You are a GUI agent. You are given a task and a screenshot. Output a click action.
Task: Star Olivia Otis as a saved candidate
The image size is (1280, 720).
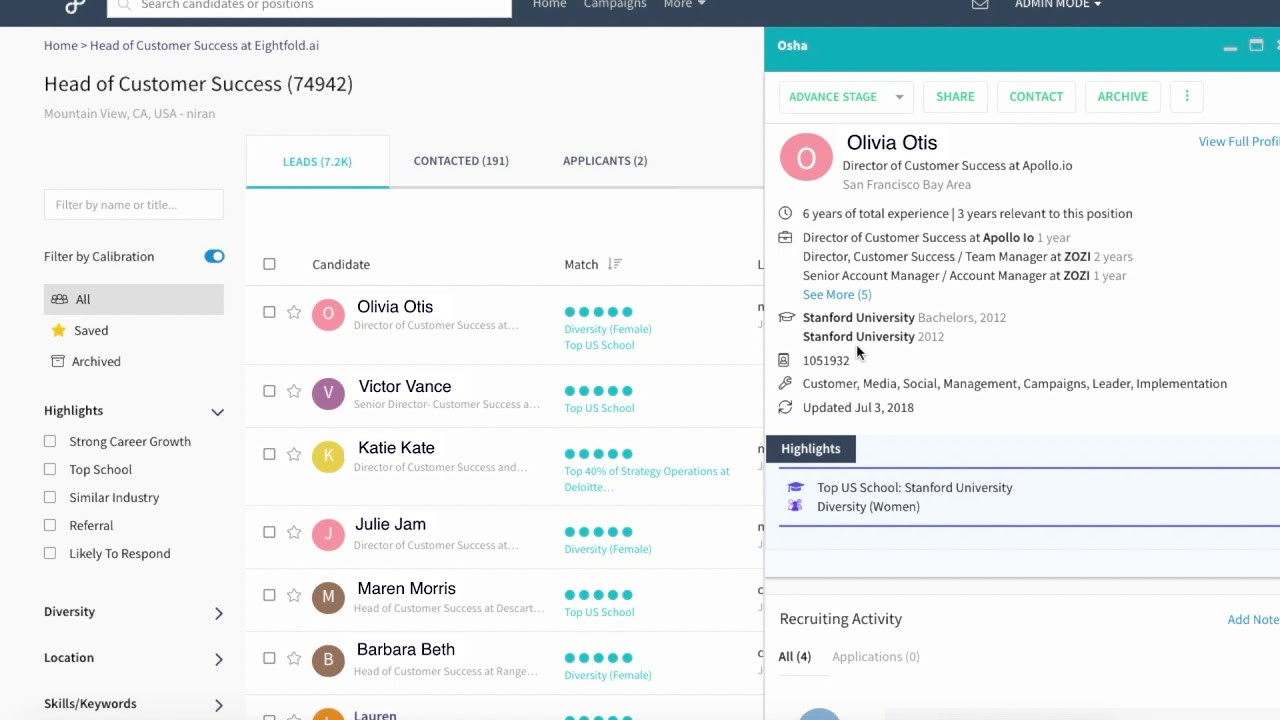pyautogui.click(x=294, y=312)
